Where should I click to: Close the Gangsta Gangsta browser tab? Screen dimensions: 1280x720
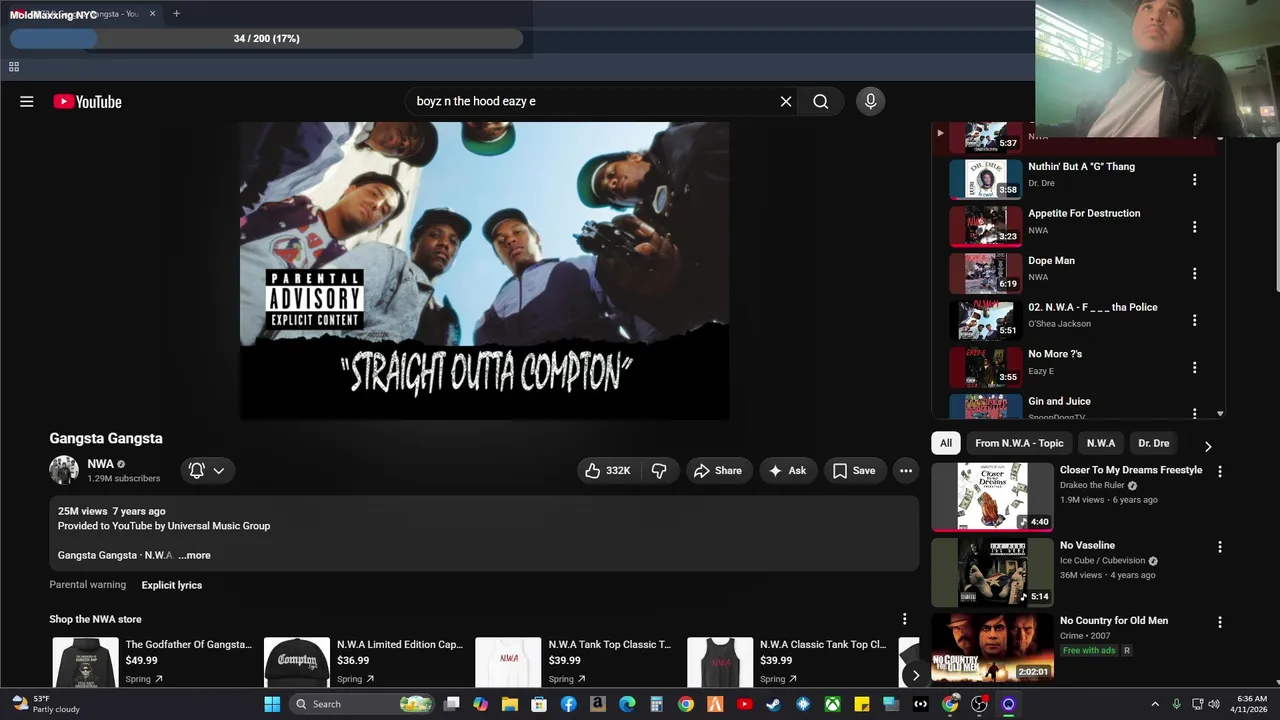(153, 14)
